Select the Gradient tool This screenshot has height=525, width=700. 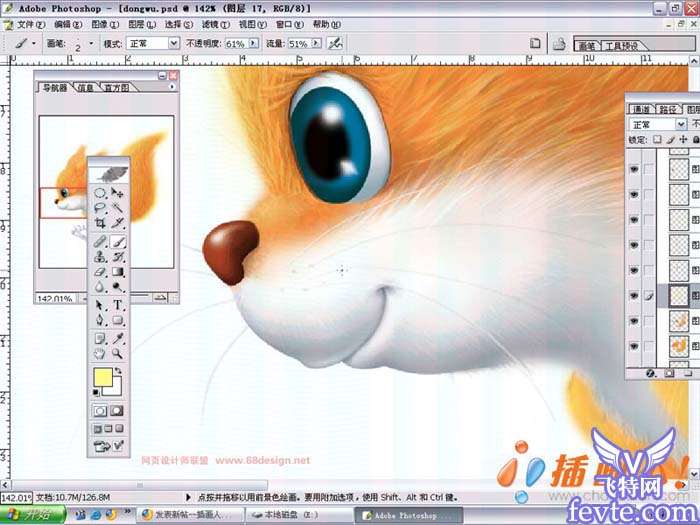tap(117, 271)
